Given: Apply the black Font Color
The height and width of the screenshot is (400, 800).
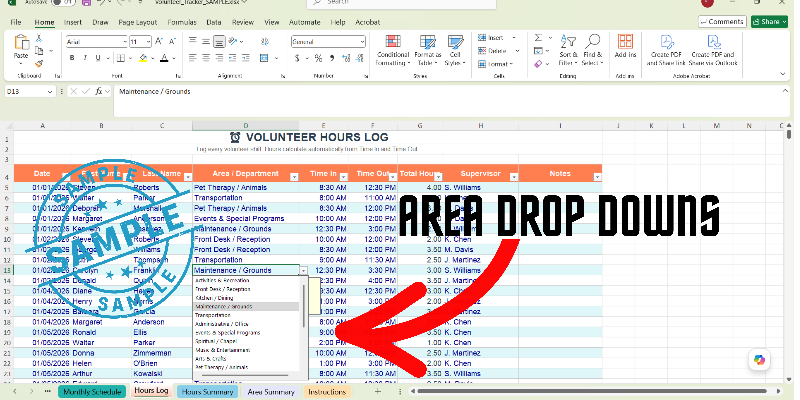Looking at the screenshot, I should [x=164, y=58].
